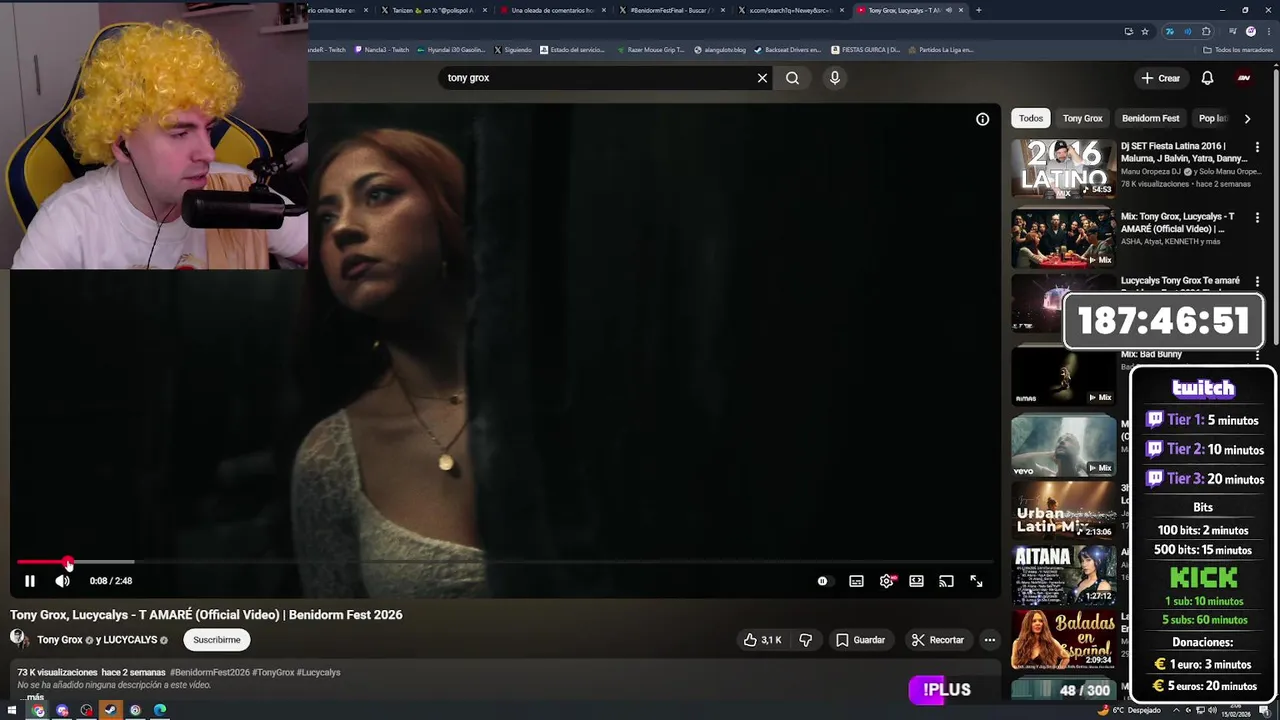Open a new browser tab
The height and width of the screenshot is (720, 1280).
pyautogui.click(x=978, y=10)
